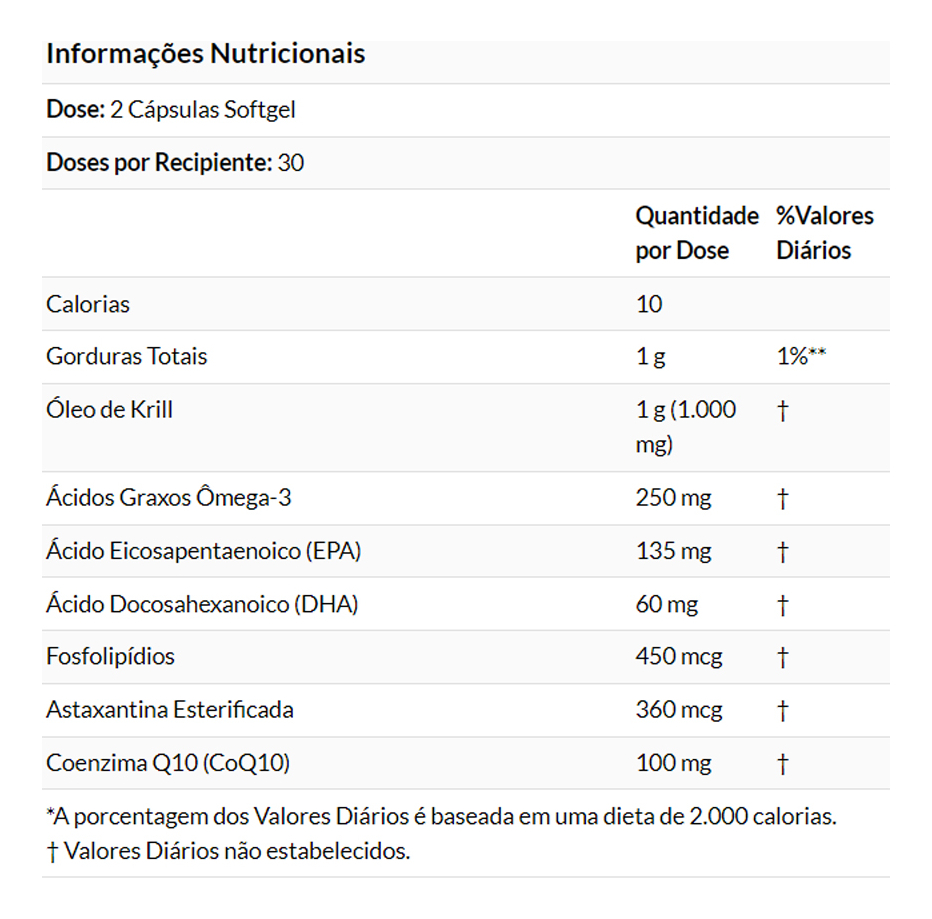Click the 1%** daily value for Gorduras Totais
Image resolution: width=932 pixels, height=919 pixels.
click(801, 357)
